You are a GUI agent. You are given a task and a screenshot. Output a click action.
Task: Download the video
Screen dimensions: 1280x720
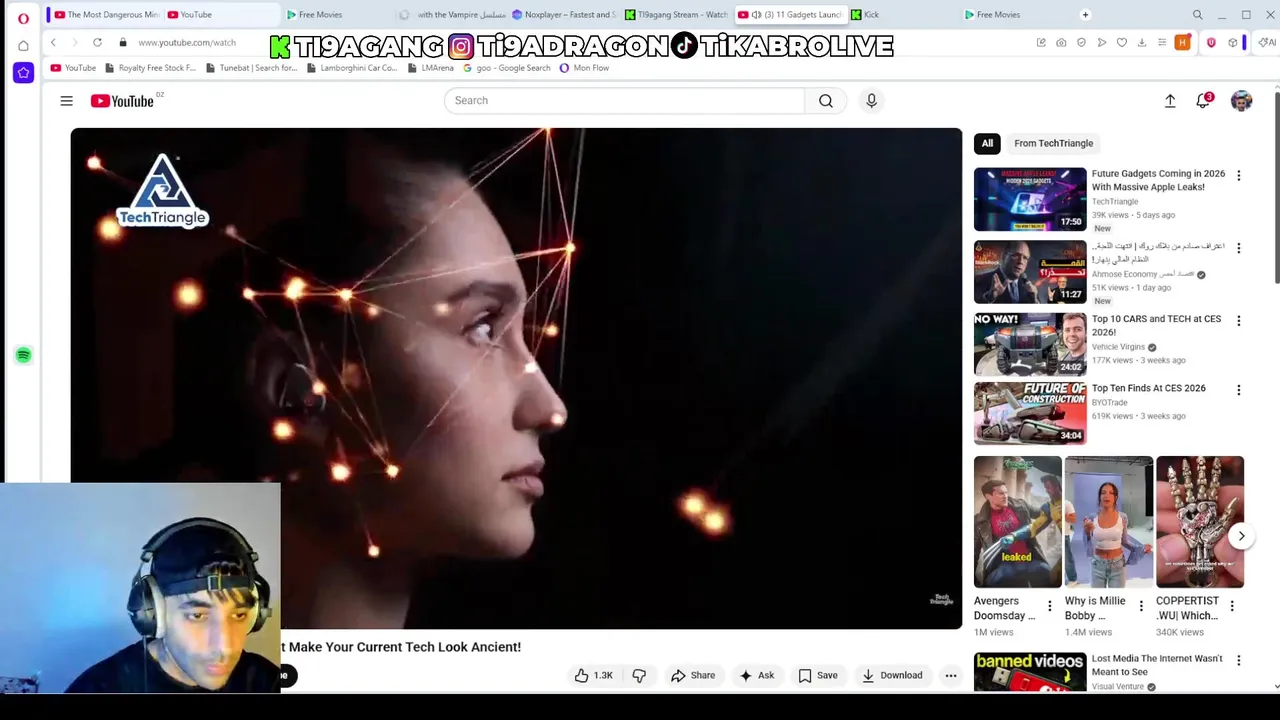[x=892, y=675]
